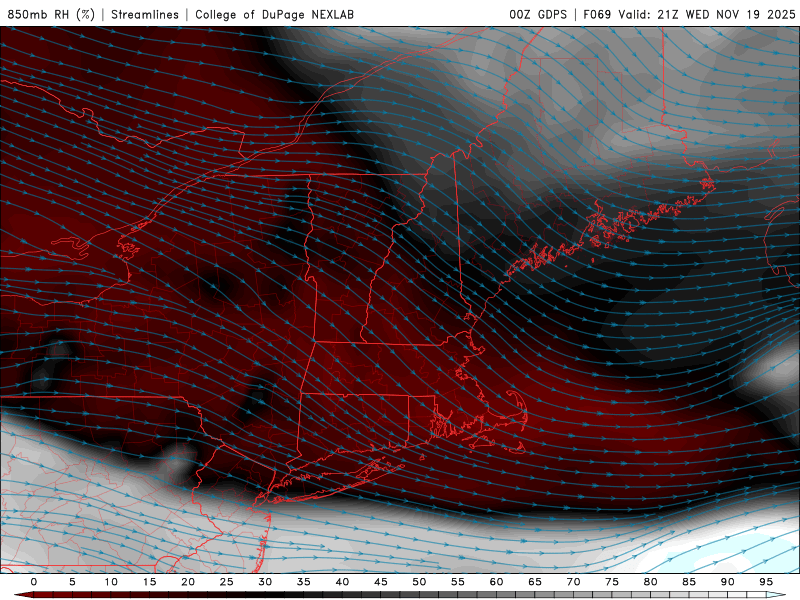Viewport: 800px width, 600px height.
Task: Click the Cape Cod hook on the map
Action: point(515,408)
